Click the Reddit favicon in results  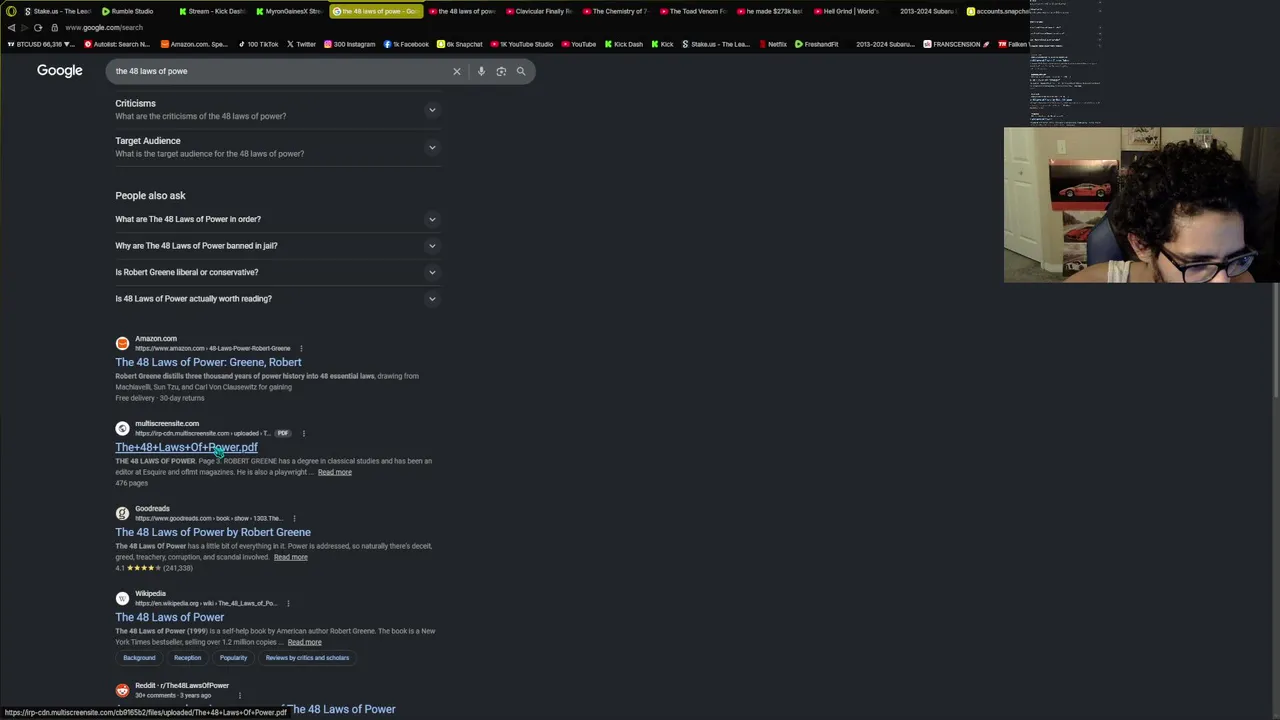point(122,690)
